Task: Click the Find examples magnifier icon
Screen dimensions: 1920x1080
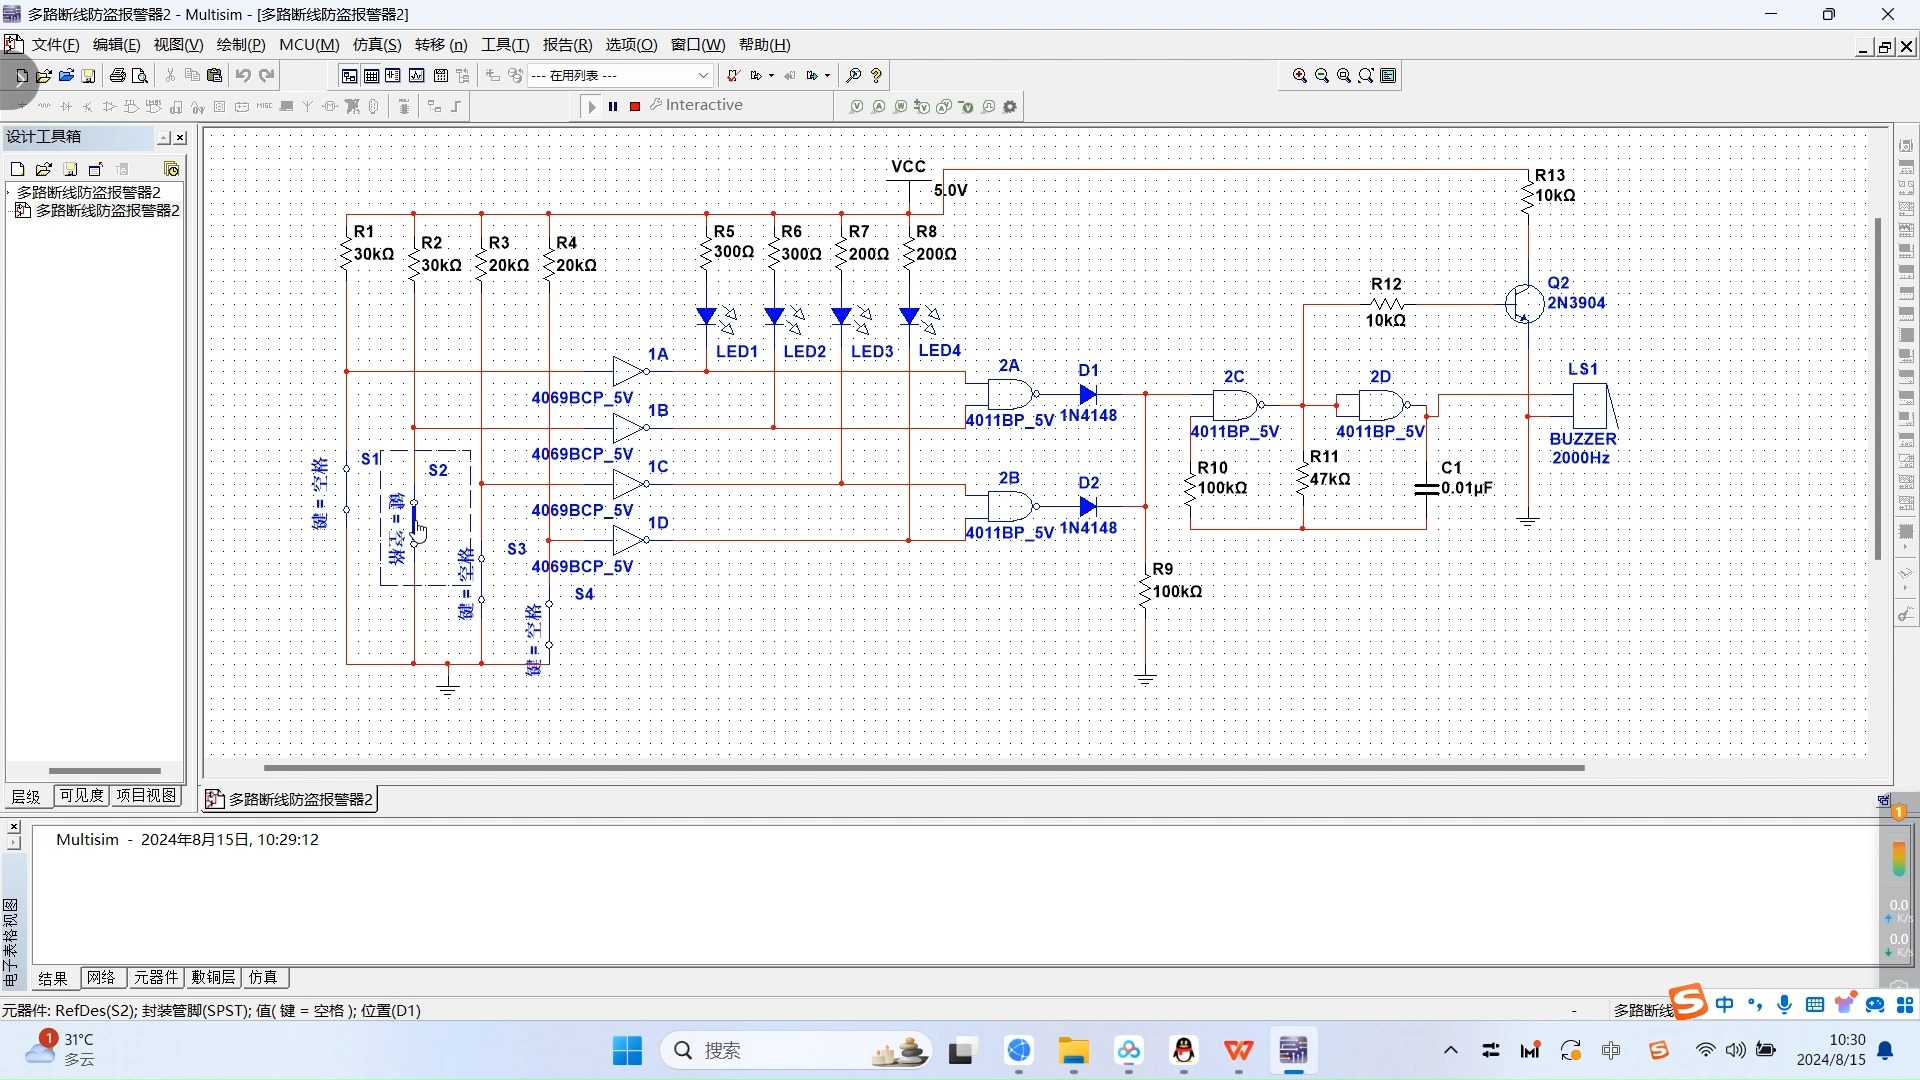Action: coord(854,76)
